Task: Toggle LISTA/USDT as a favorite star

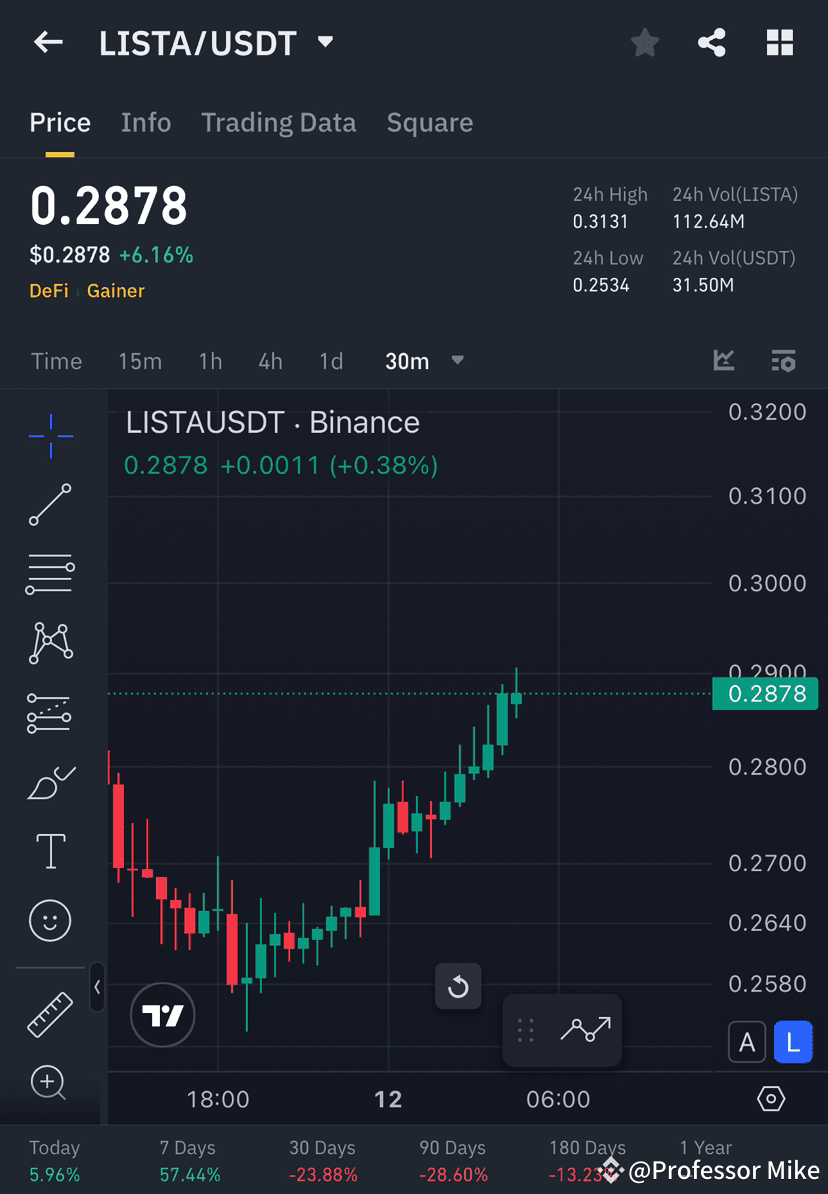Action: pos(644,42)
